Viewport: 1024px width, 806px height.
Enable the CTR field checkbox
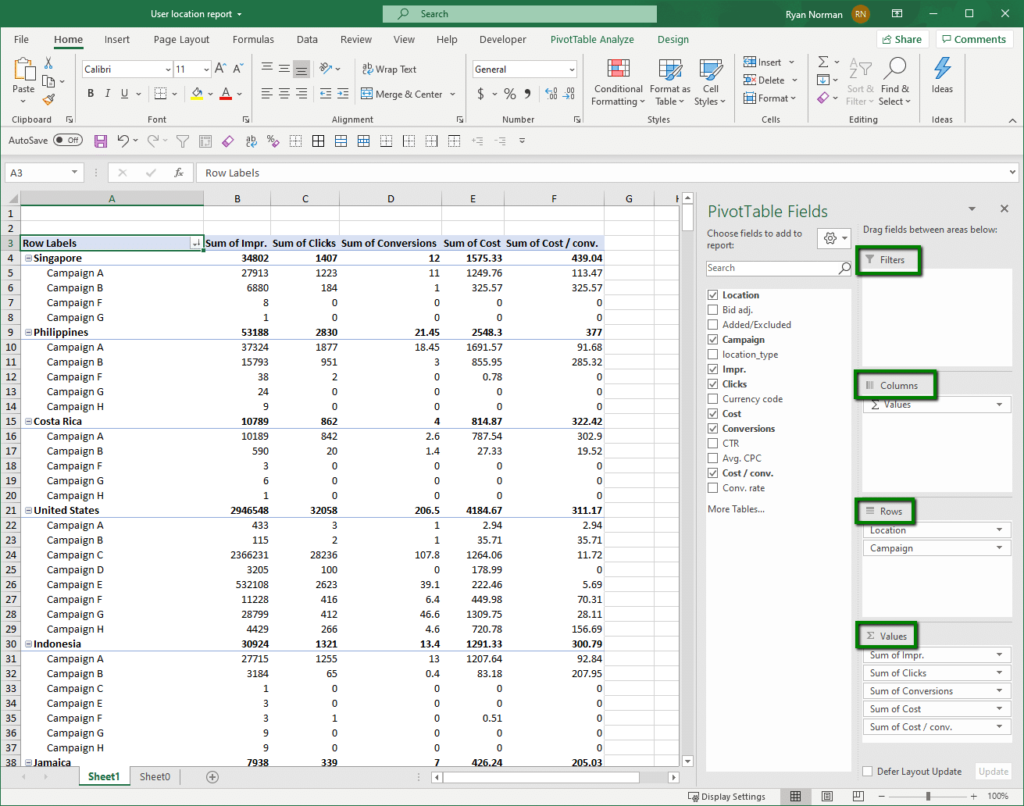pos(714,443)
